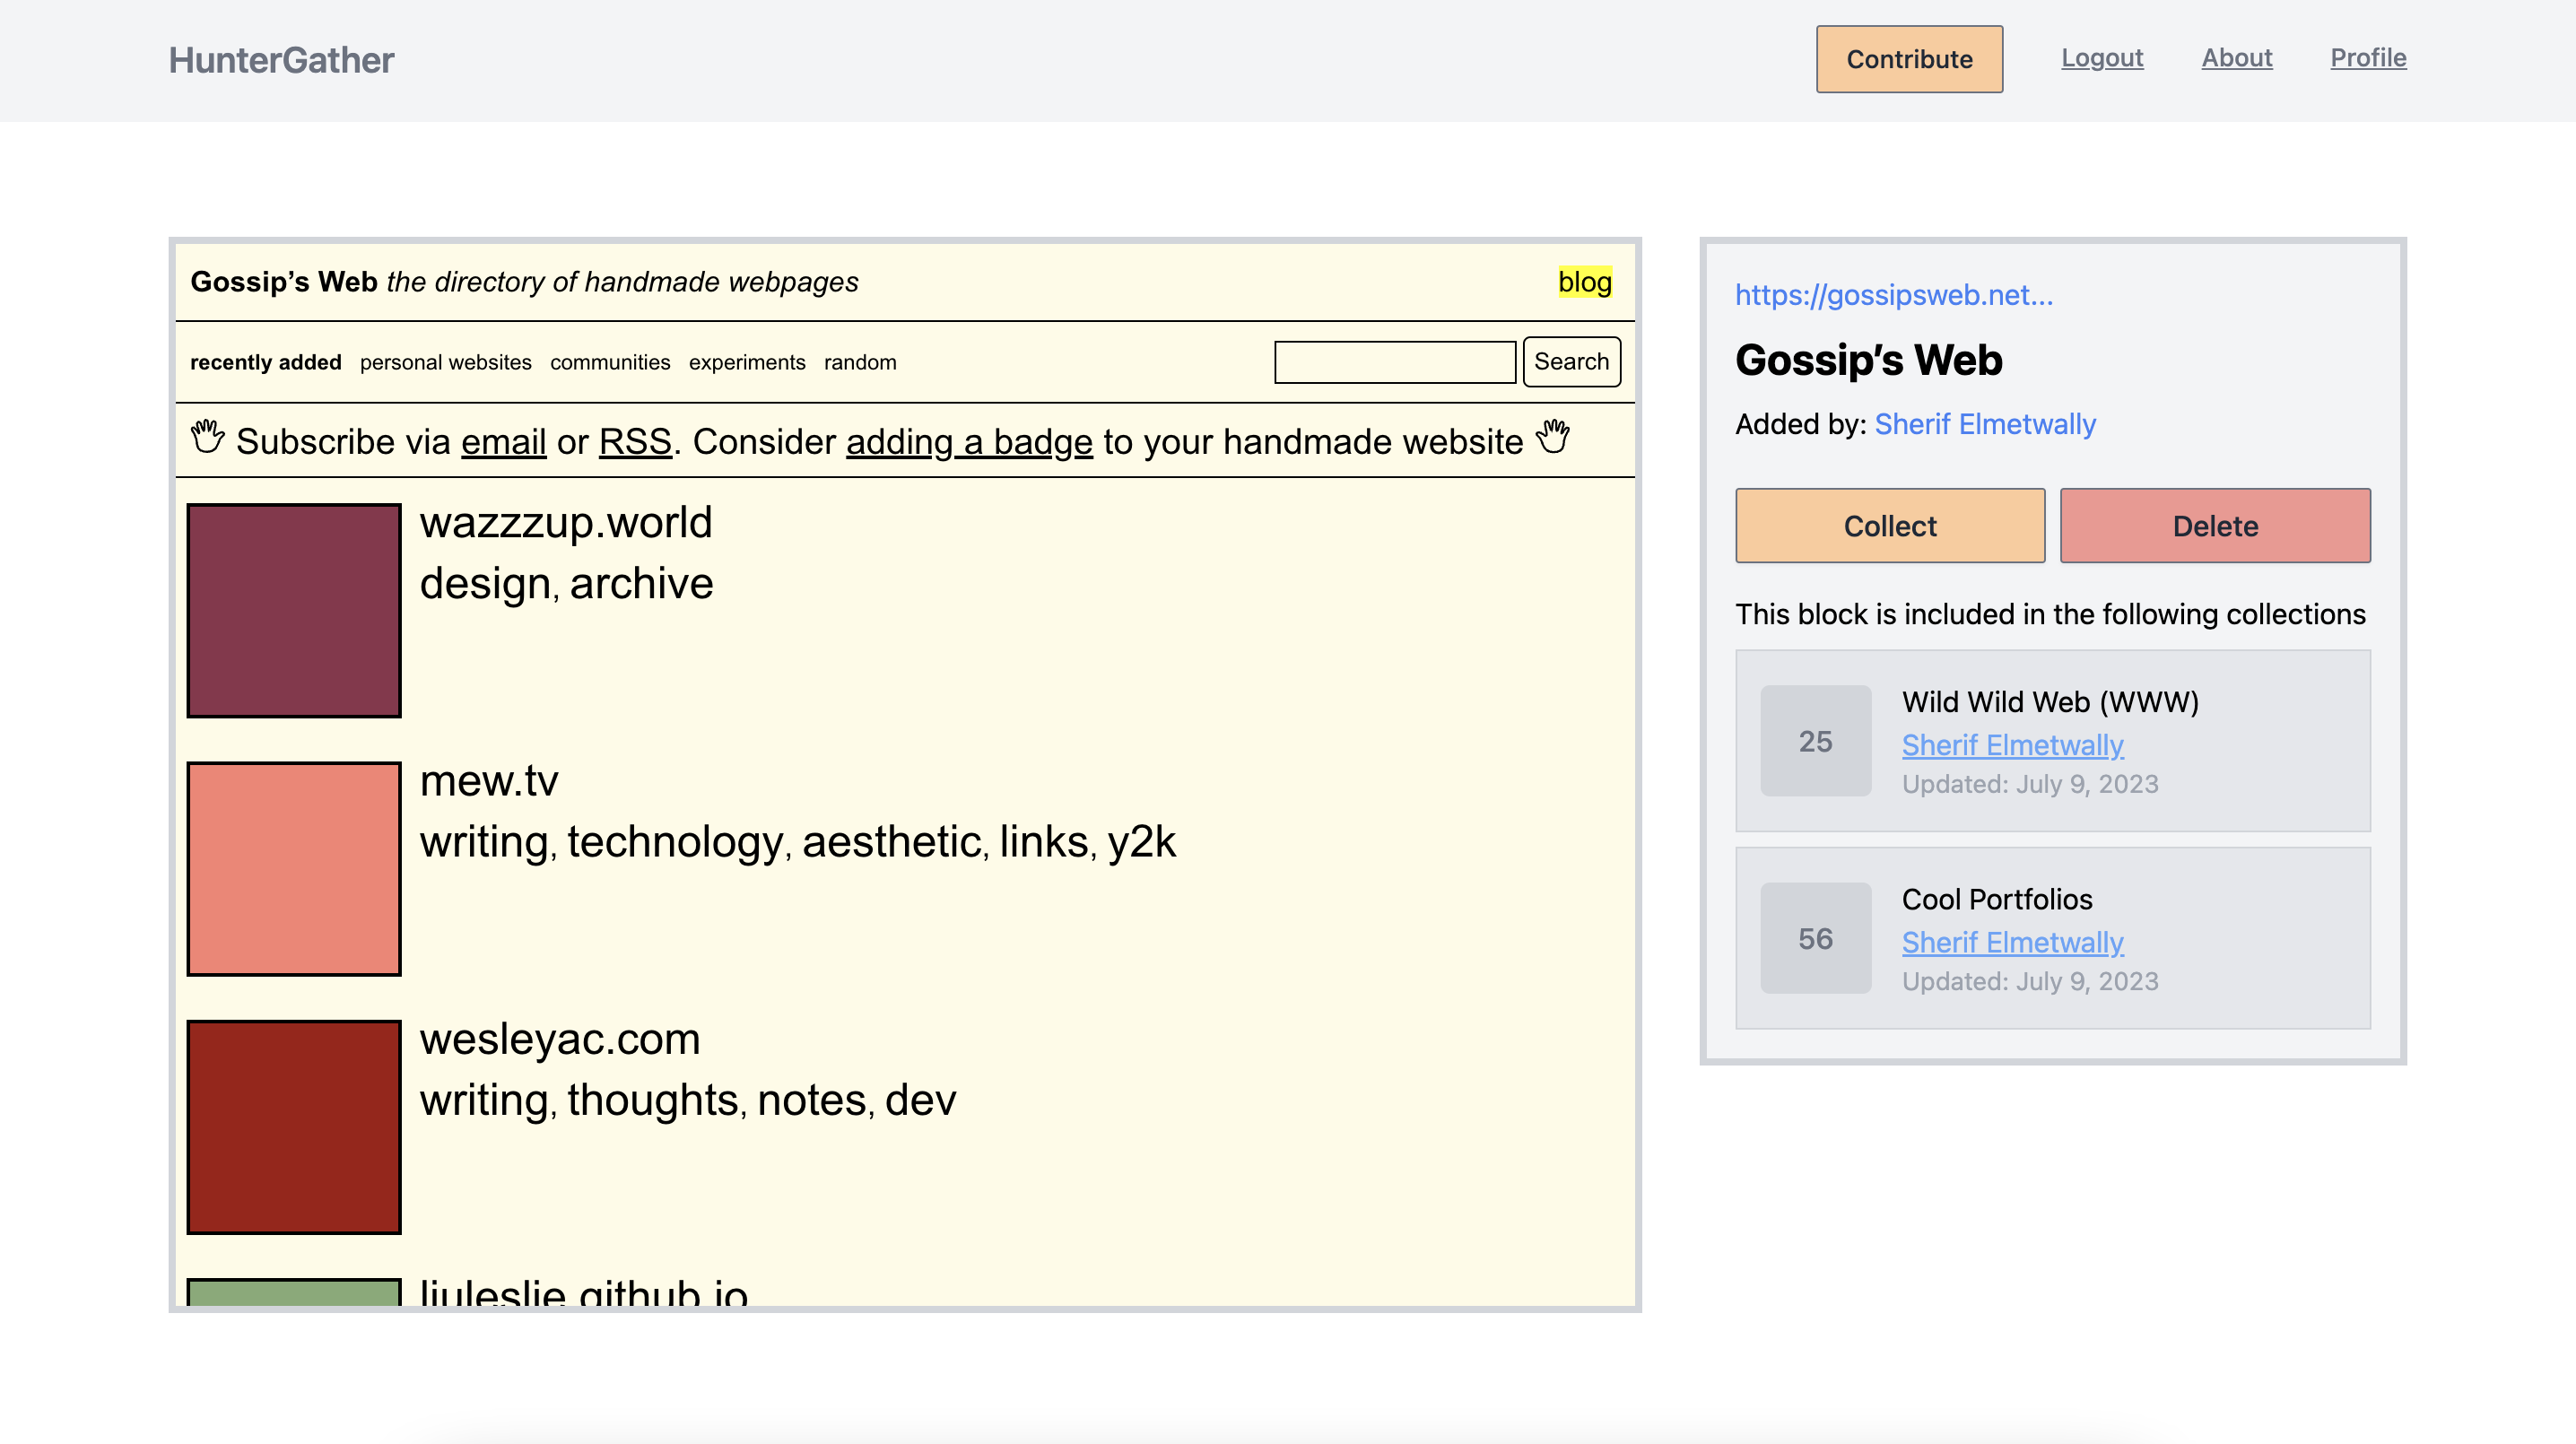Click the technology tag
This screenshot has width=2576, height=1444.
click(x=675, y=843)
